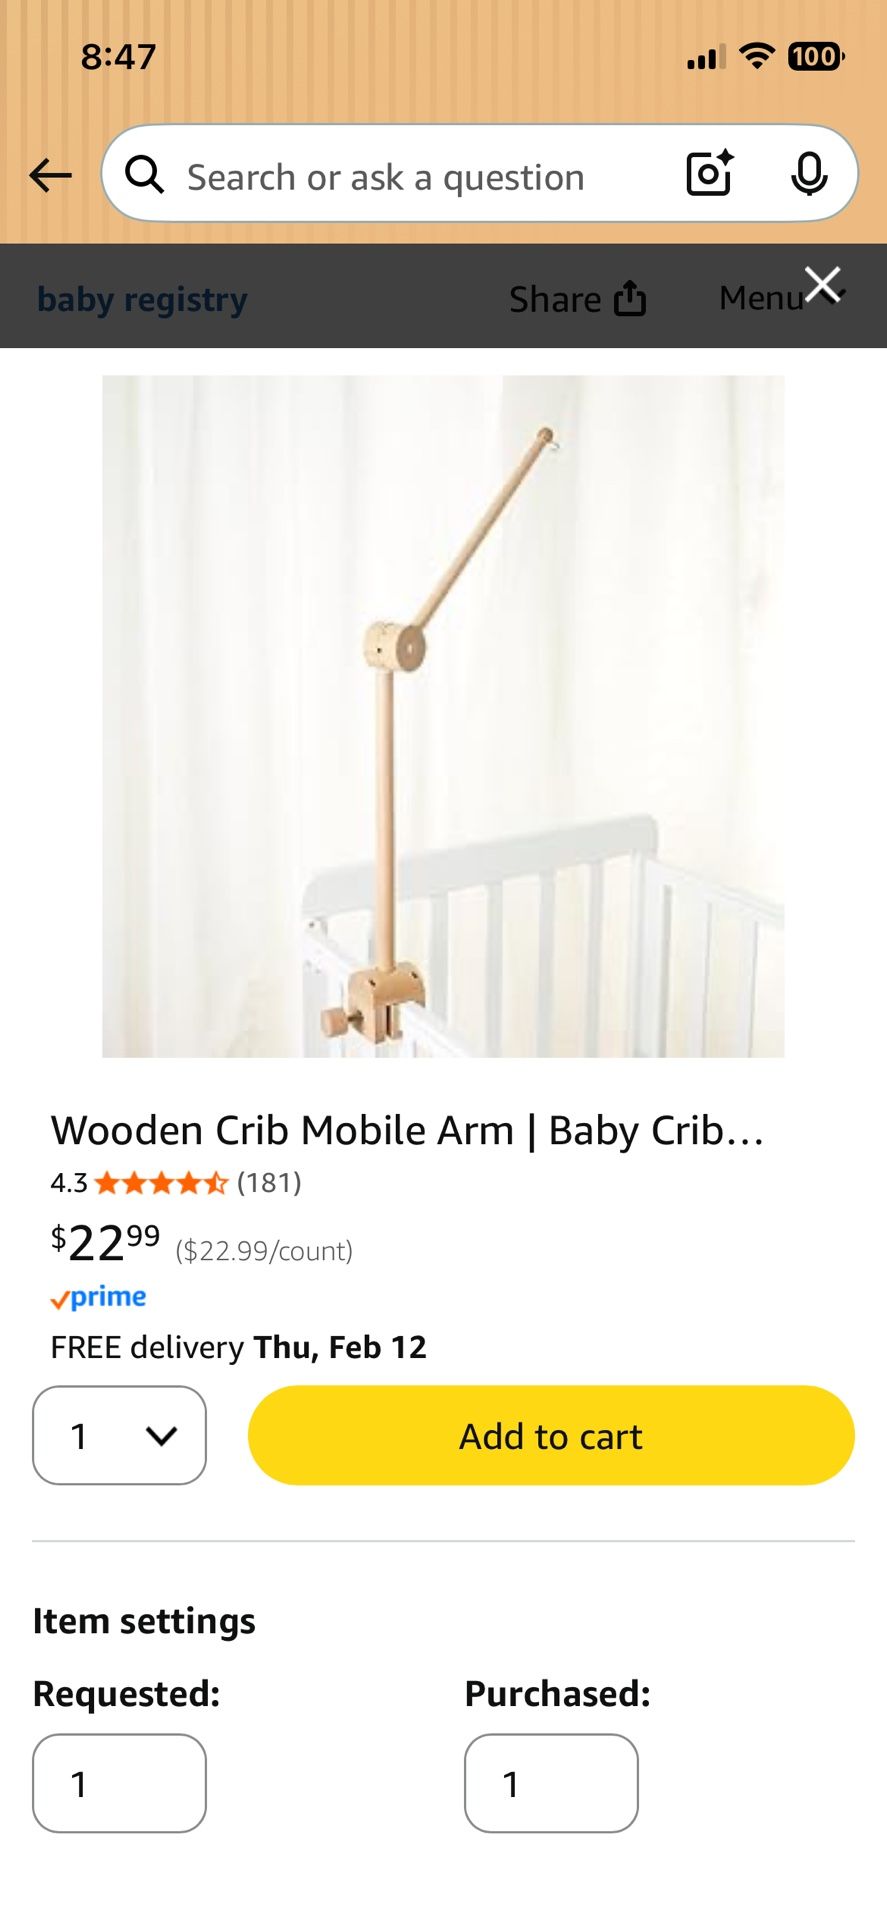Select the Share menu item

pos(577,299)
